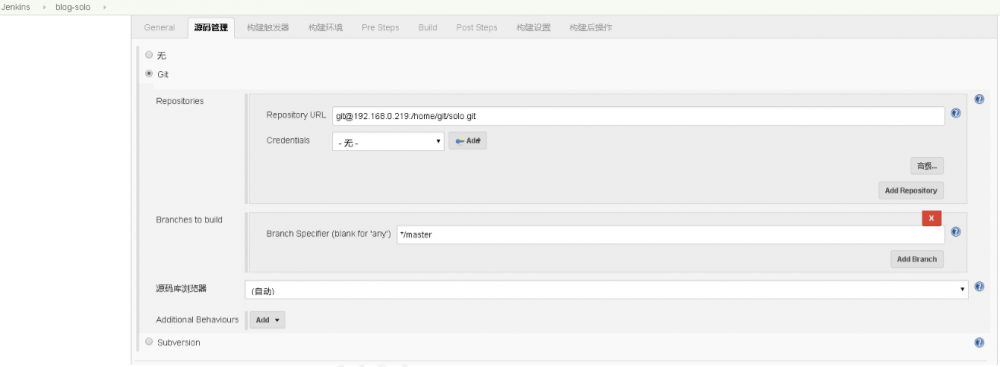Open help icon beside Branch Specifier field
This screenshot has width=1000, height=367.
(x=955, y=232)
